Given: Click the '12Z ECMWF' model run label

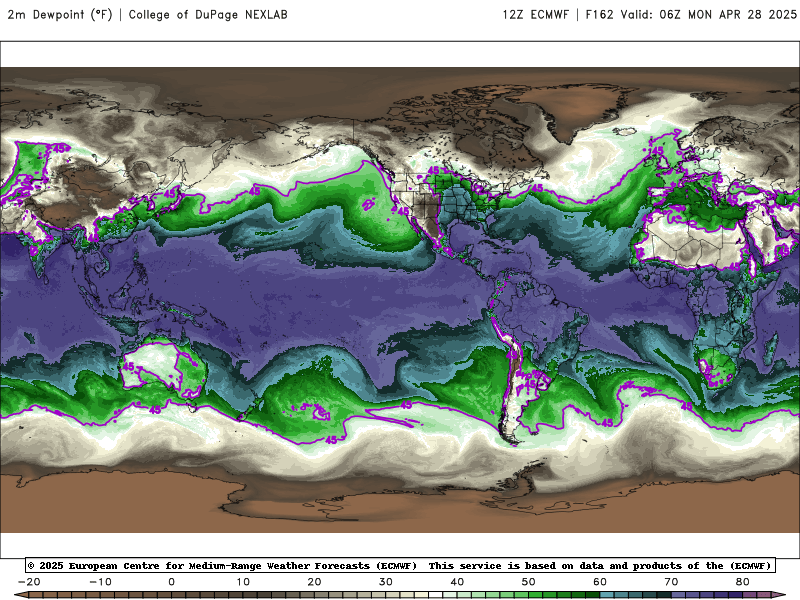Looking at the screenshot, I should [x=535, y=14].
